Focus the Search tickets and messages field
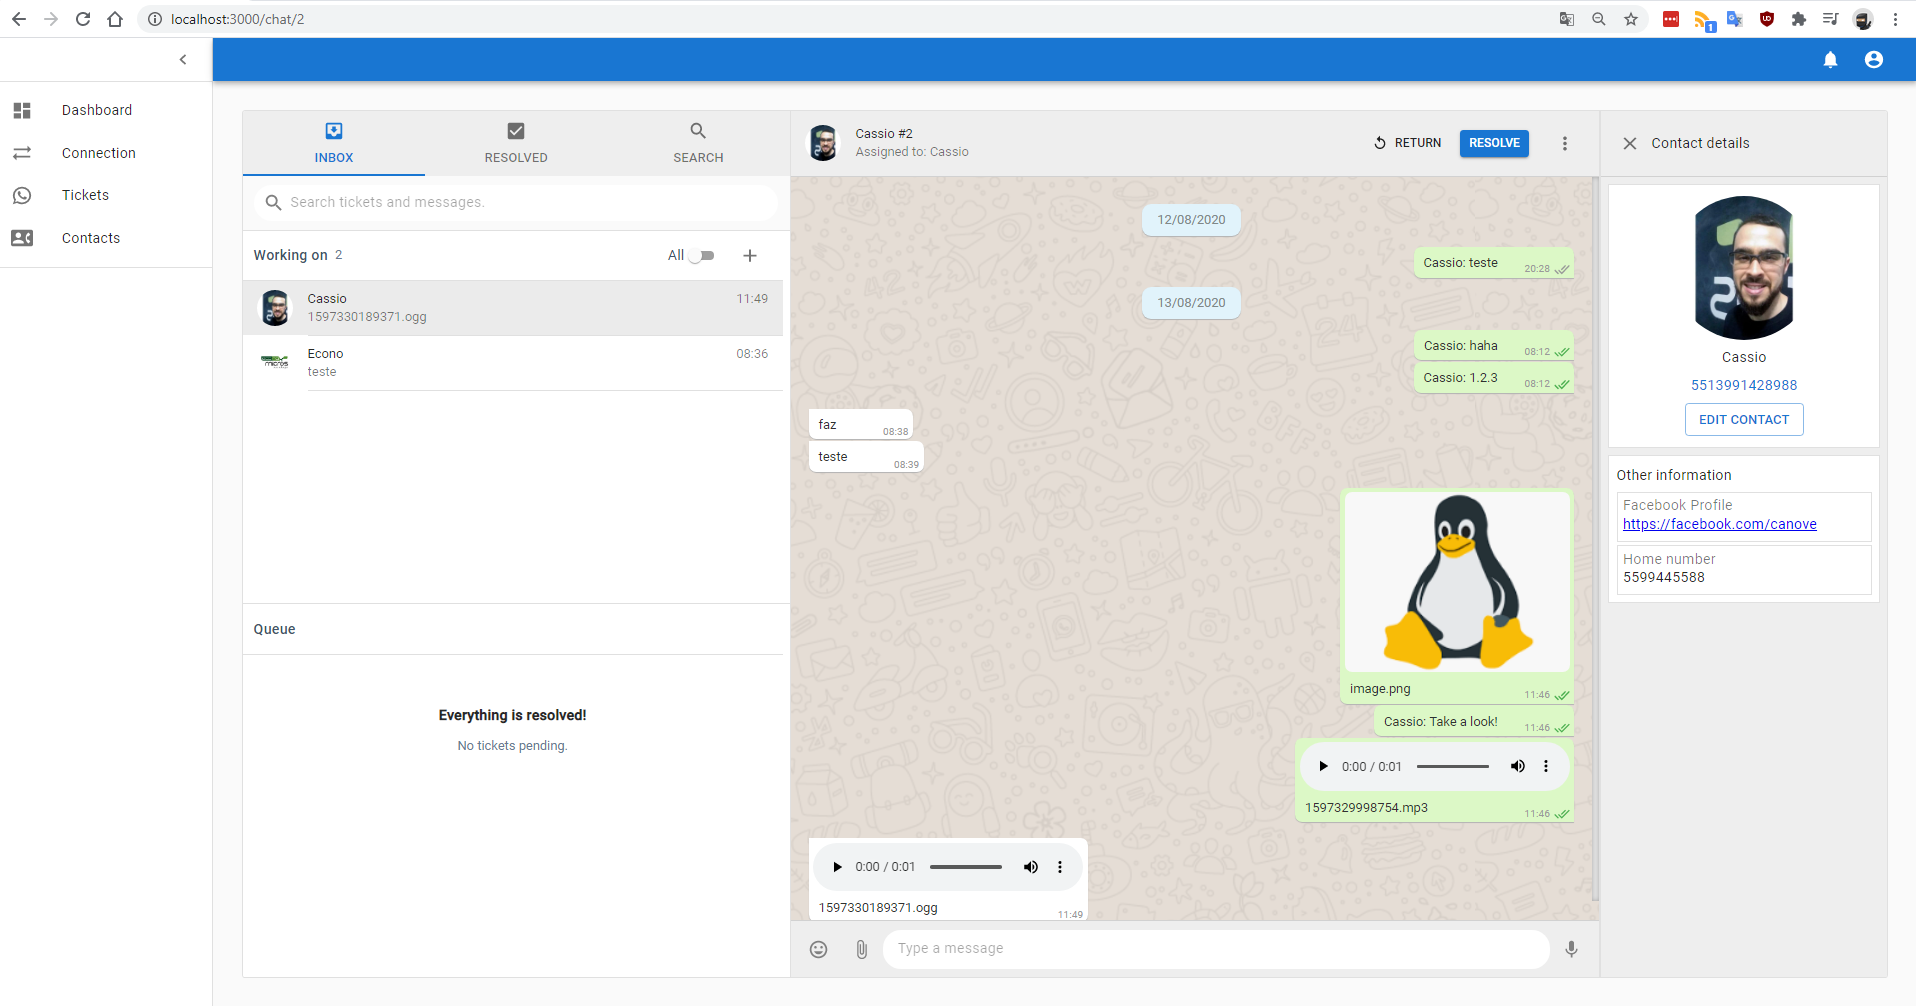 click(x=520, y=202)
